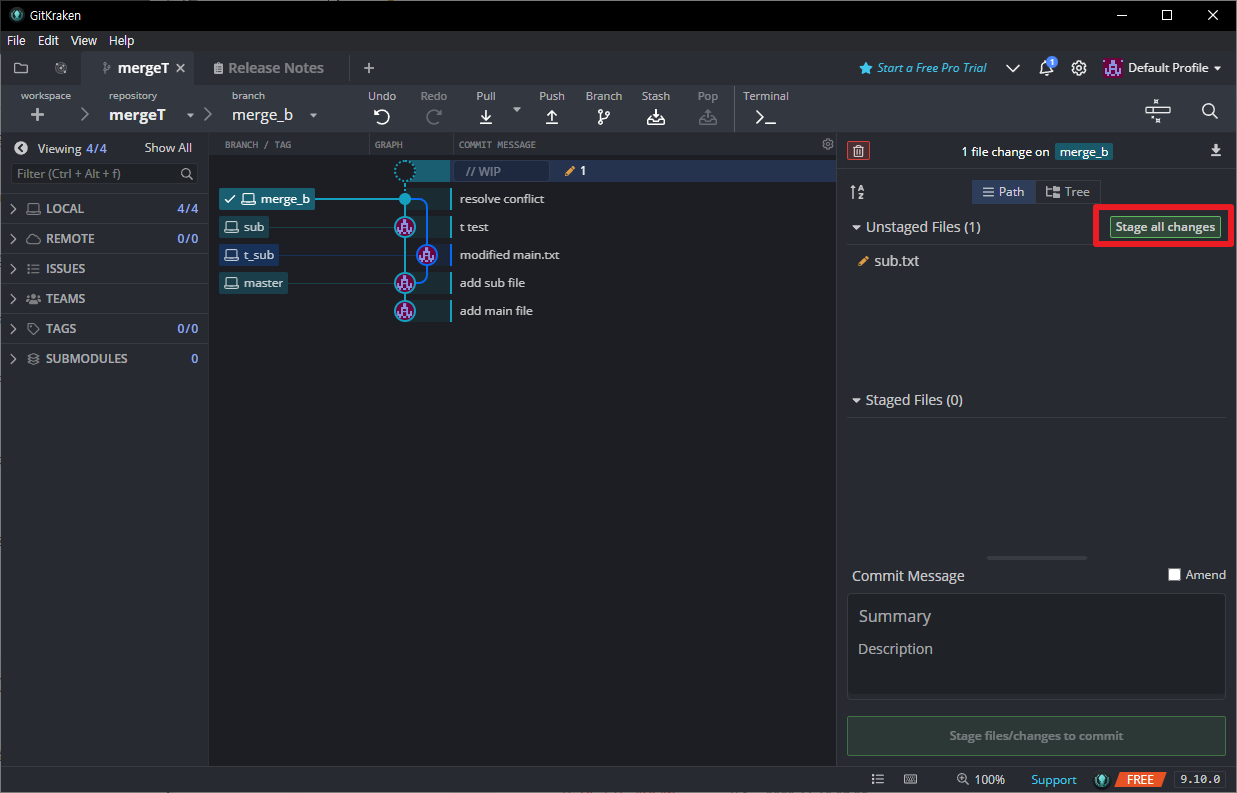Open the notifications bell
The width and height of the screenshot is (1237, 793).
pos(1046,68)
